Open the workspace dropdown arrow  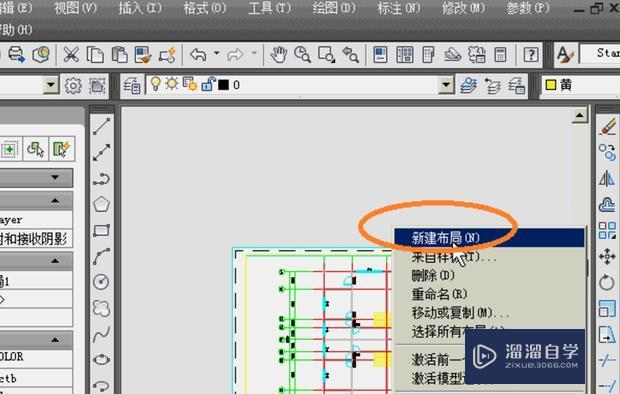[x=51, y=85]
